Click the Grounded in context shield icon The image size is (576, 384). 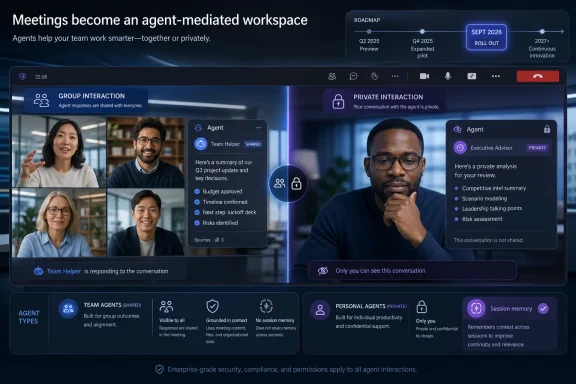tap(212, 306)
